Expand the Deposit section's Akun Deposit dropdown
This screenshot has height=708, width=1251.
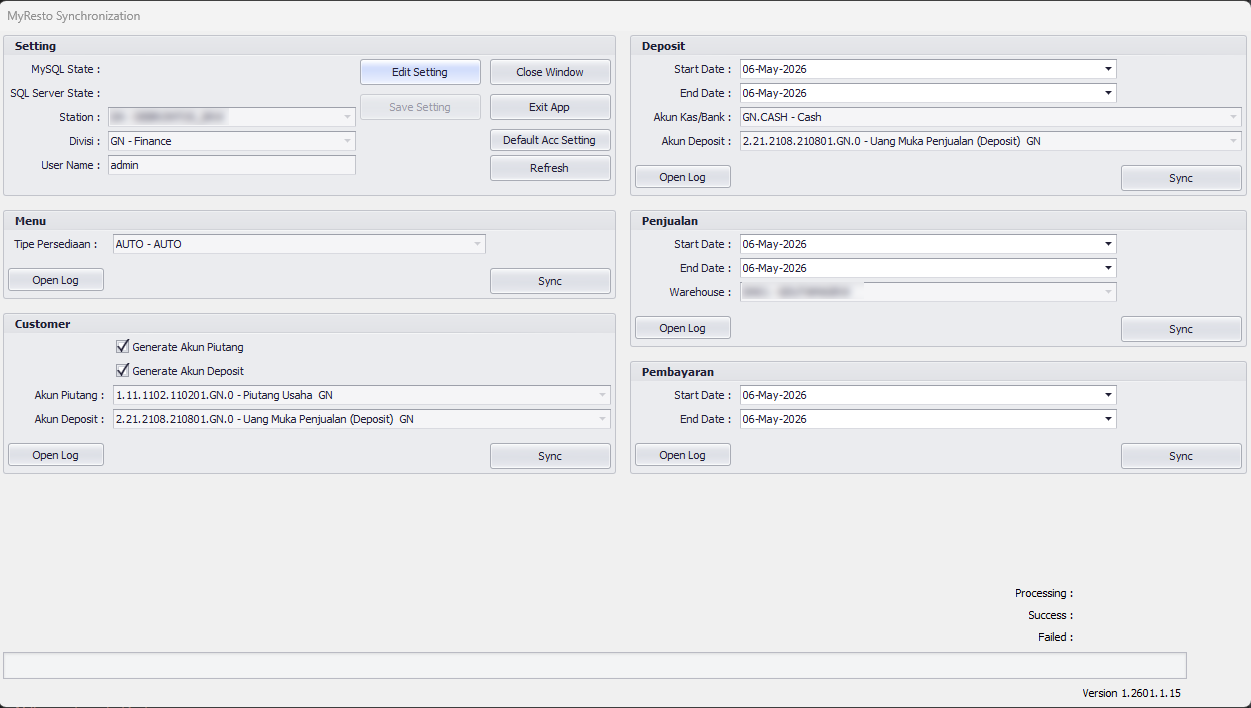(1234, 141)
